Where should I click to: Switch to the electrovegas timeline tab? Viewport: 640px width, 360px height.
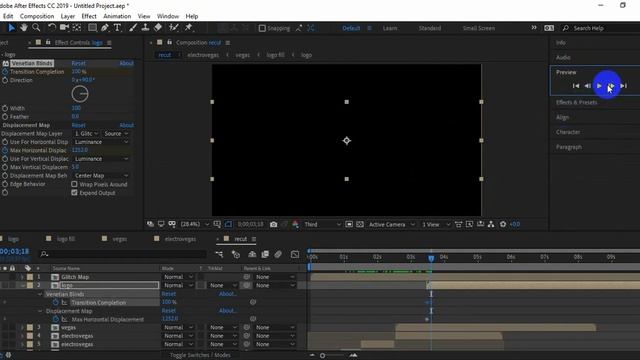coord(180,239)
